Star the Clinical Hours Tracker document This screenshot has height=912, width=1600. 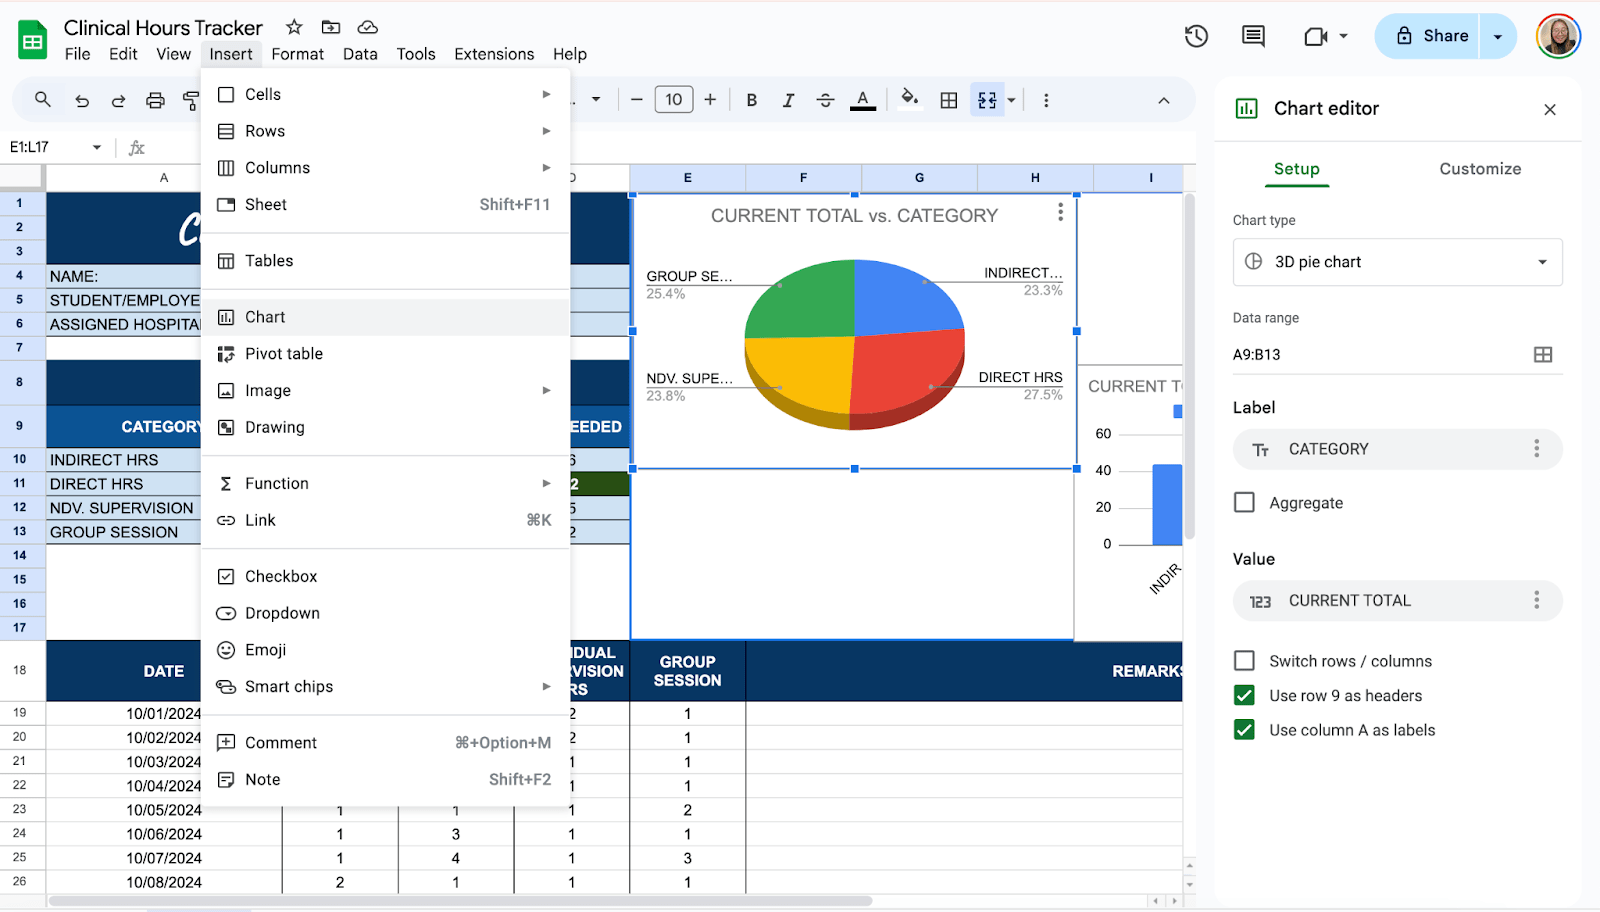(294, 27)
